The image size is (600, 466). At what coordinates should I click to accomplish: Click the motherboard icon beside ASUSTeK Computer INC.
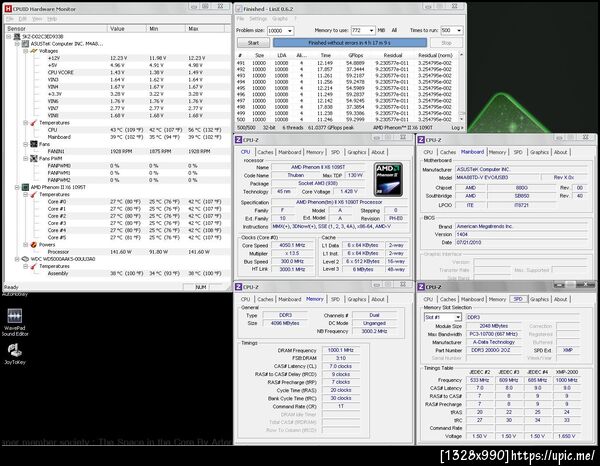click(26, 44)
